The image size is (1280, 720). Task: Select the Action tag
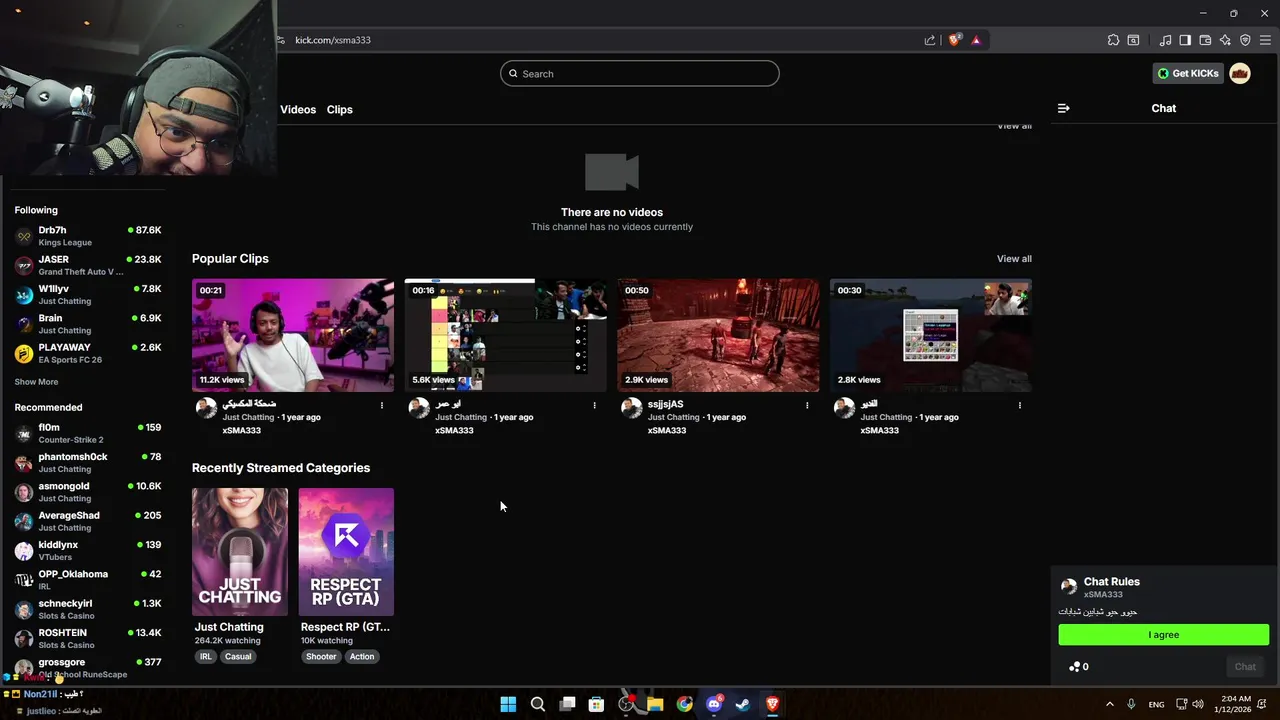(362, 657)
